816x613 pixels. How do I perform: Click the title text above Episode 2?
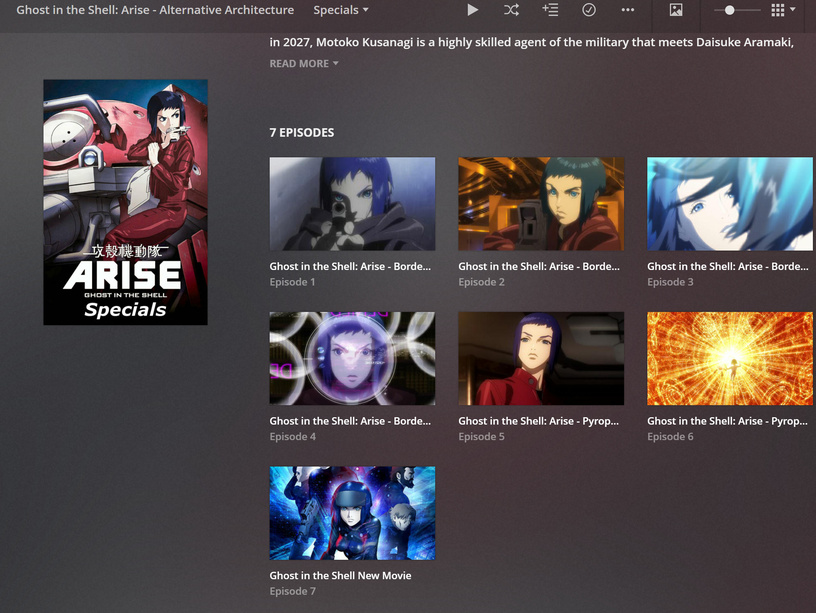[x=539, y=266]
